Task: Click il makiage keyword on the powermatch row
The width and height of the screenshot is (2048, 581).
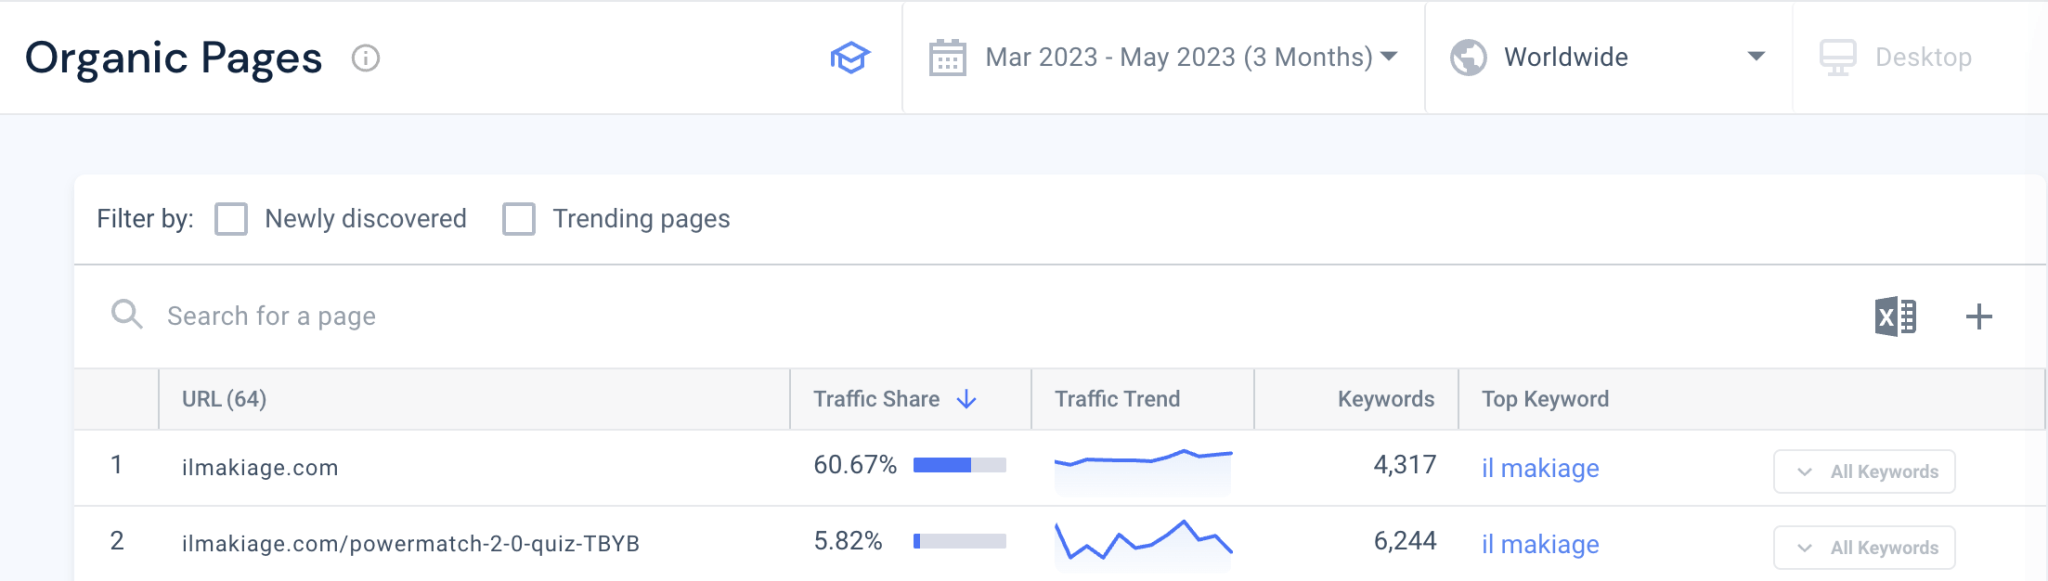Action: (1540, 544)
